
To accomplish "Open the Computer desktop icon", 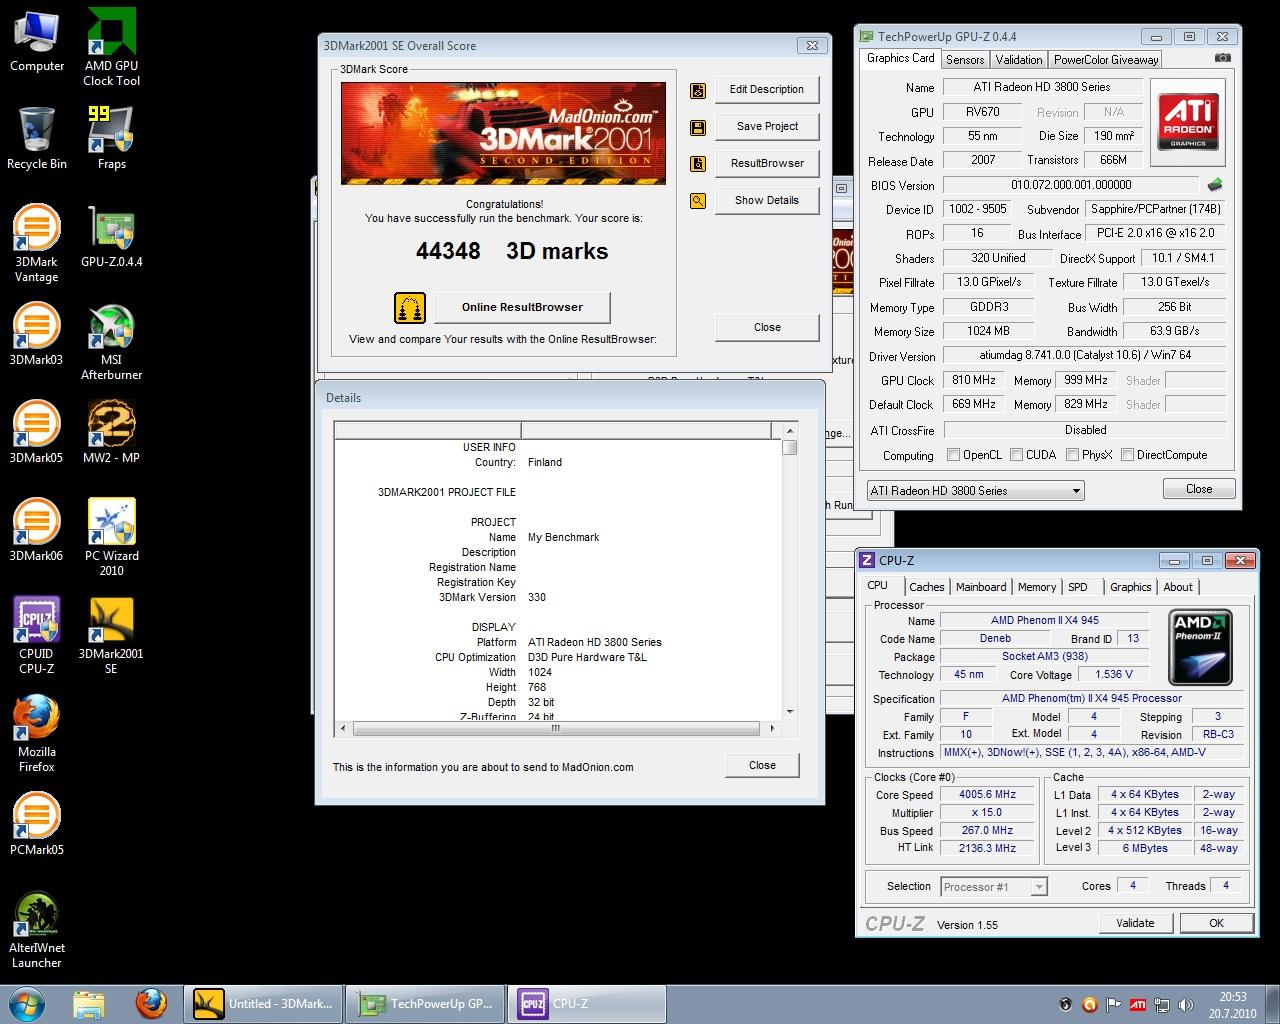I will coord(37,41).
